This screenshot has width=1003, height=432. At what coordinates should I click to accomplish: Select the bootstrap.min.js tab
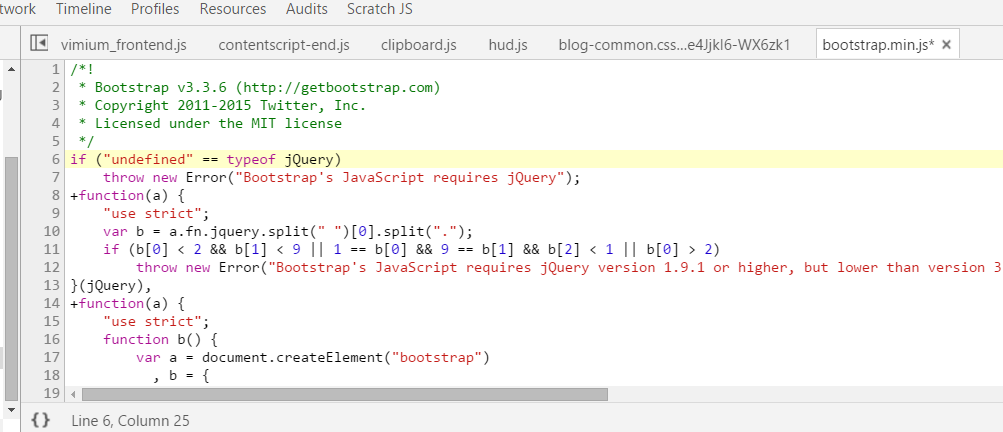click(878, 45)
